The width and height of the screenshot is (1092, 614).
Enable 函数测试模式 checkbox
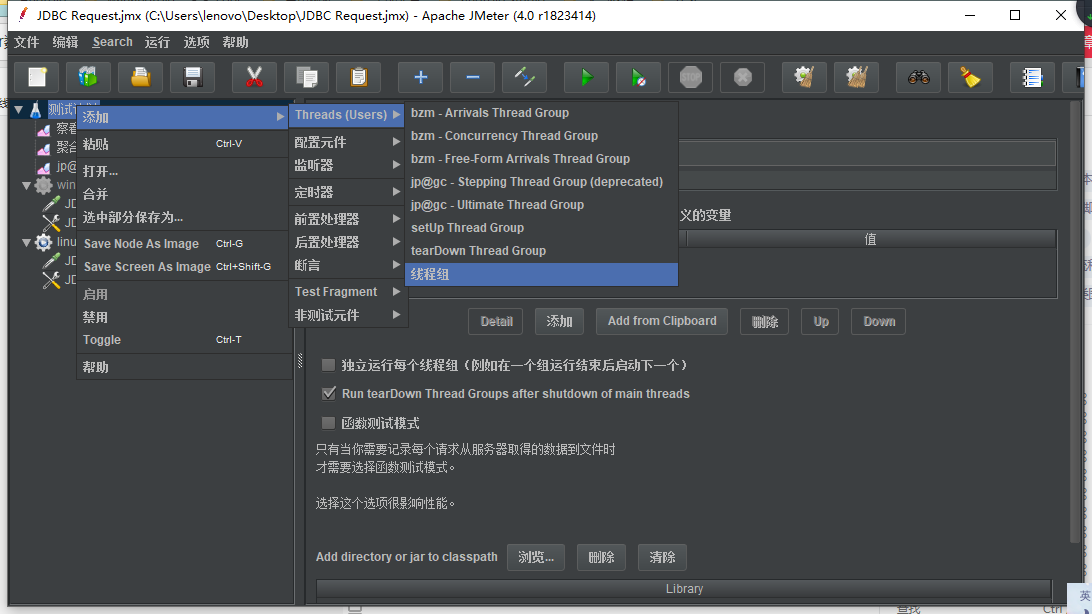(x=328, y=423)
